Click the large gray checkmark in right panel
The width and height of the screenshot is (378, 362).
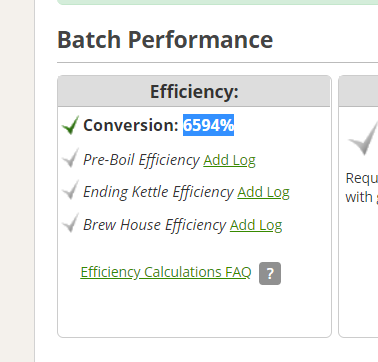pos(363,138)
